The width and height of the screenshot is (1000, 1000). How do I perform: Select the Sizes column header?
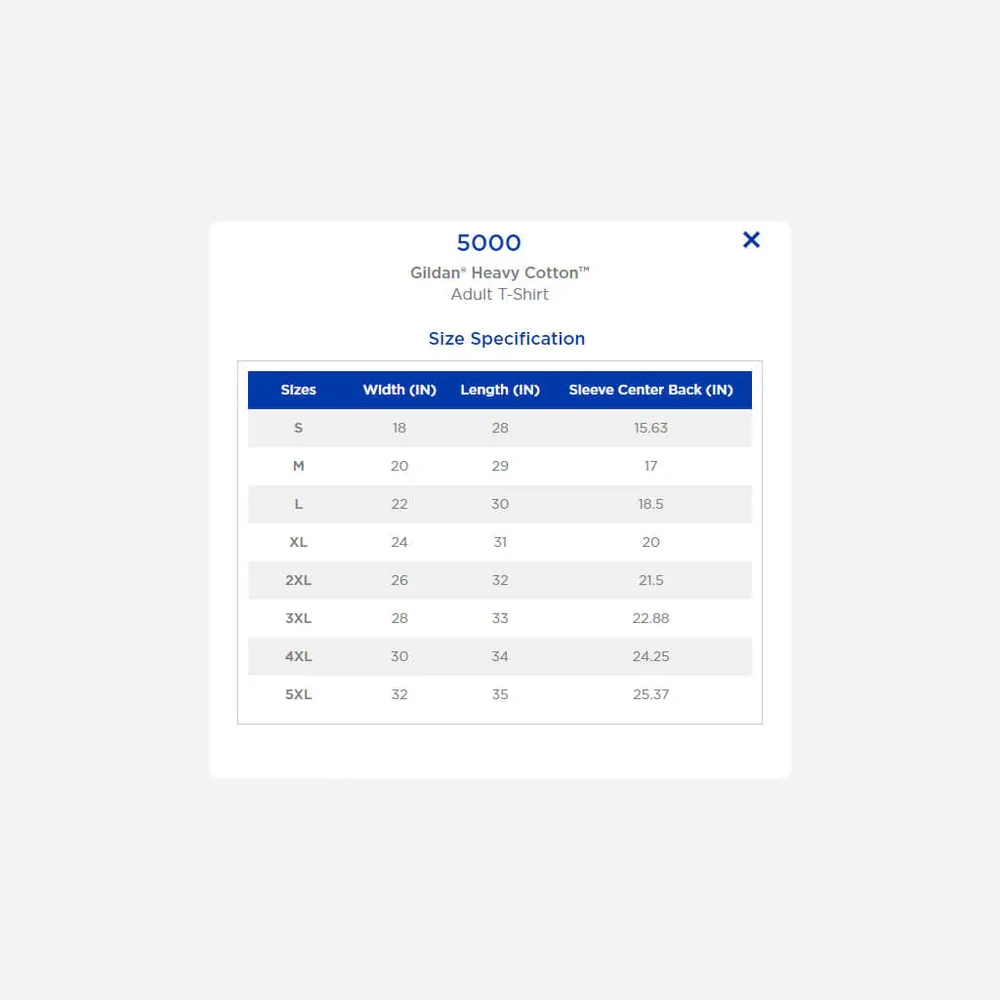pyautogui.click(x=298, y=390)
